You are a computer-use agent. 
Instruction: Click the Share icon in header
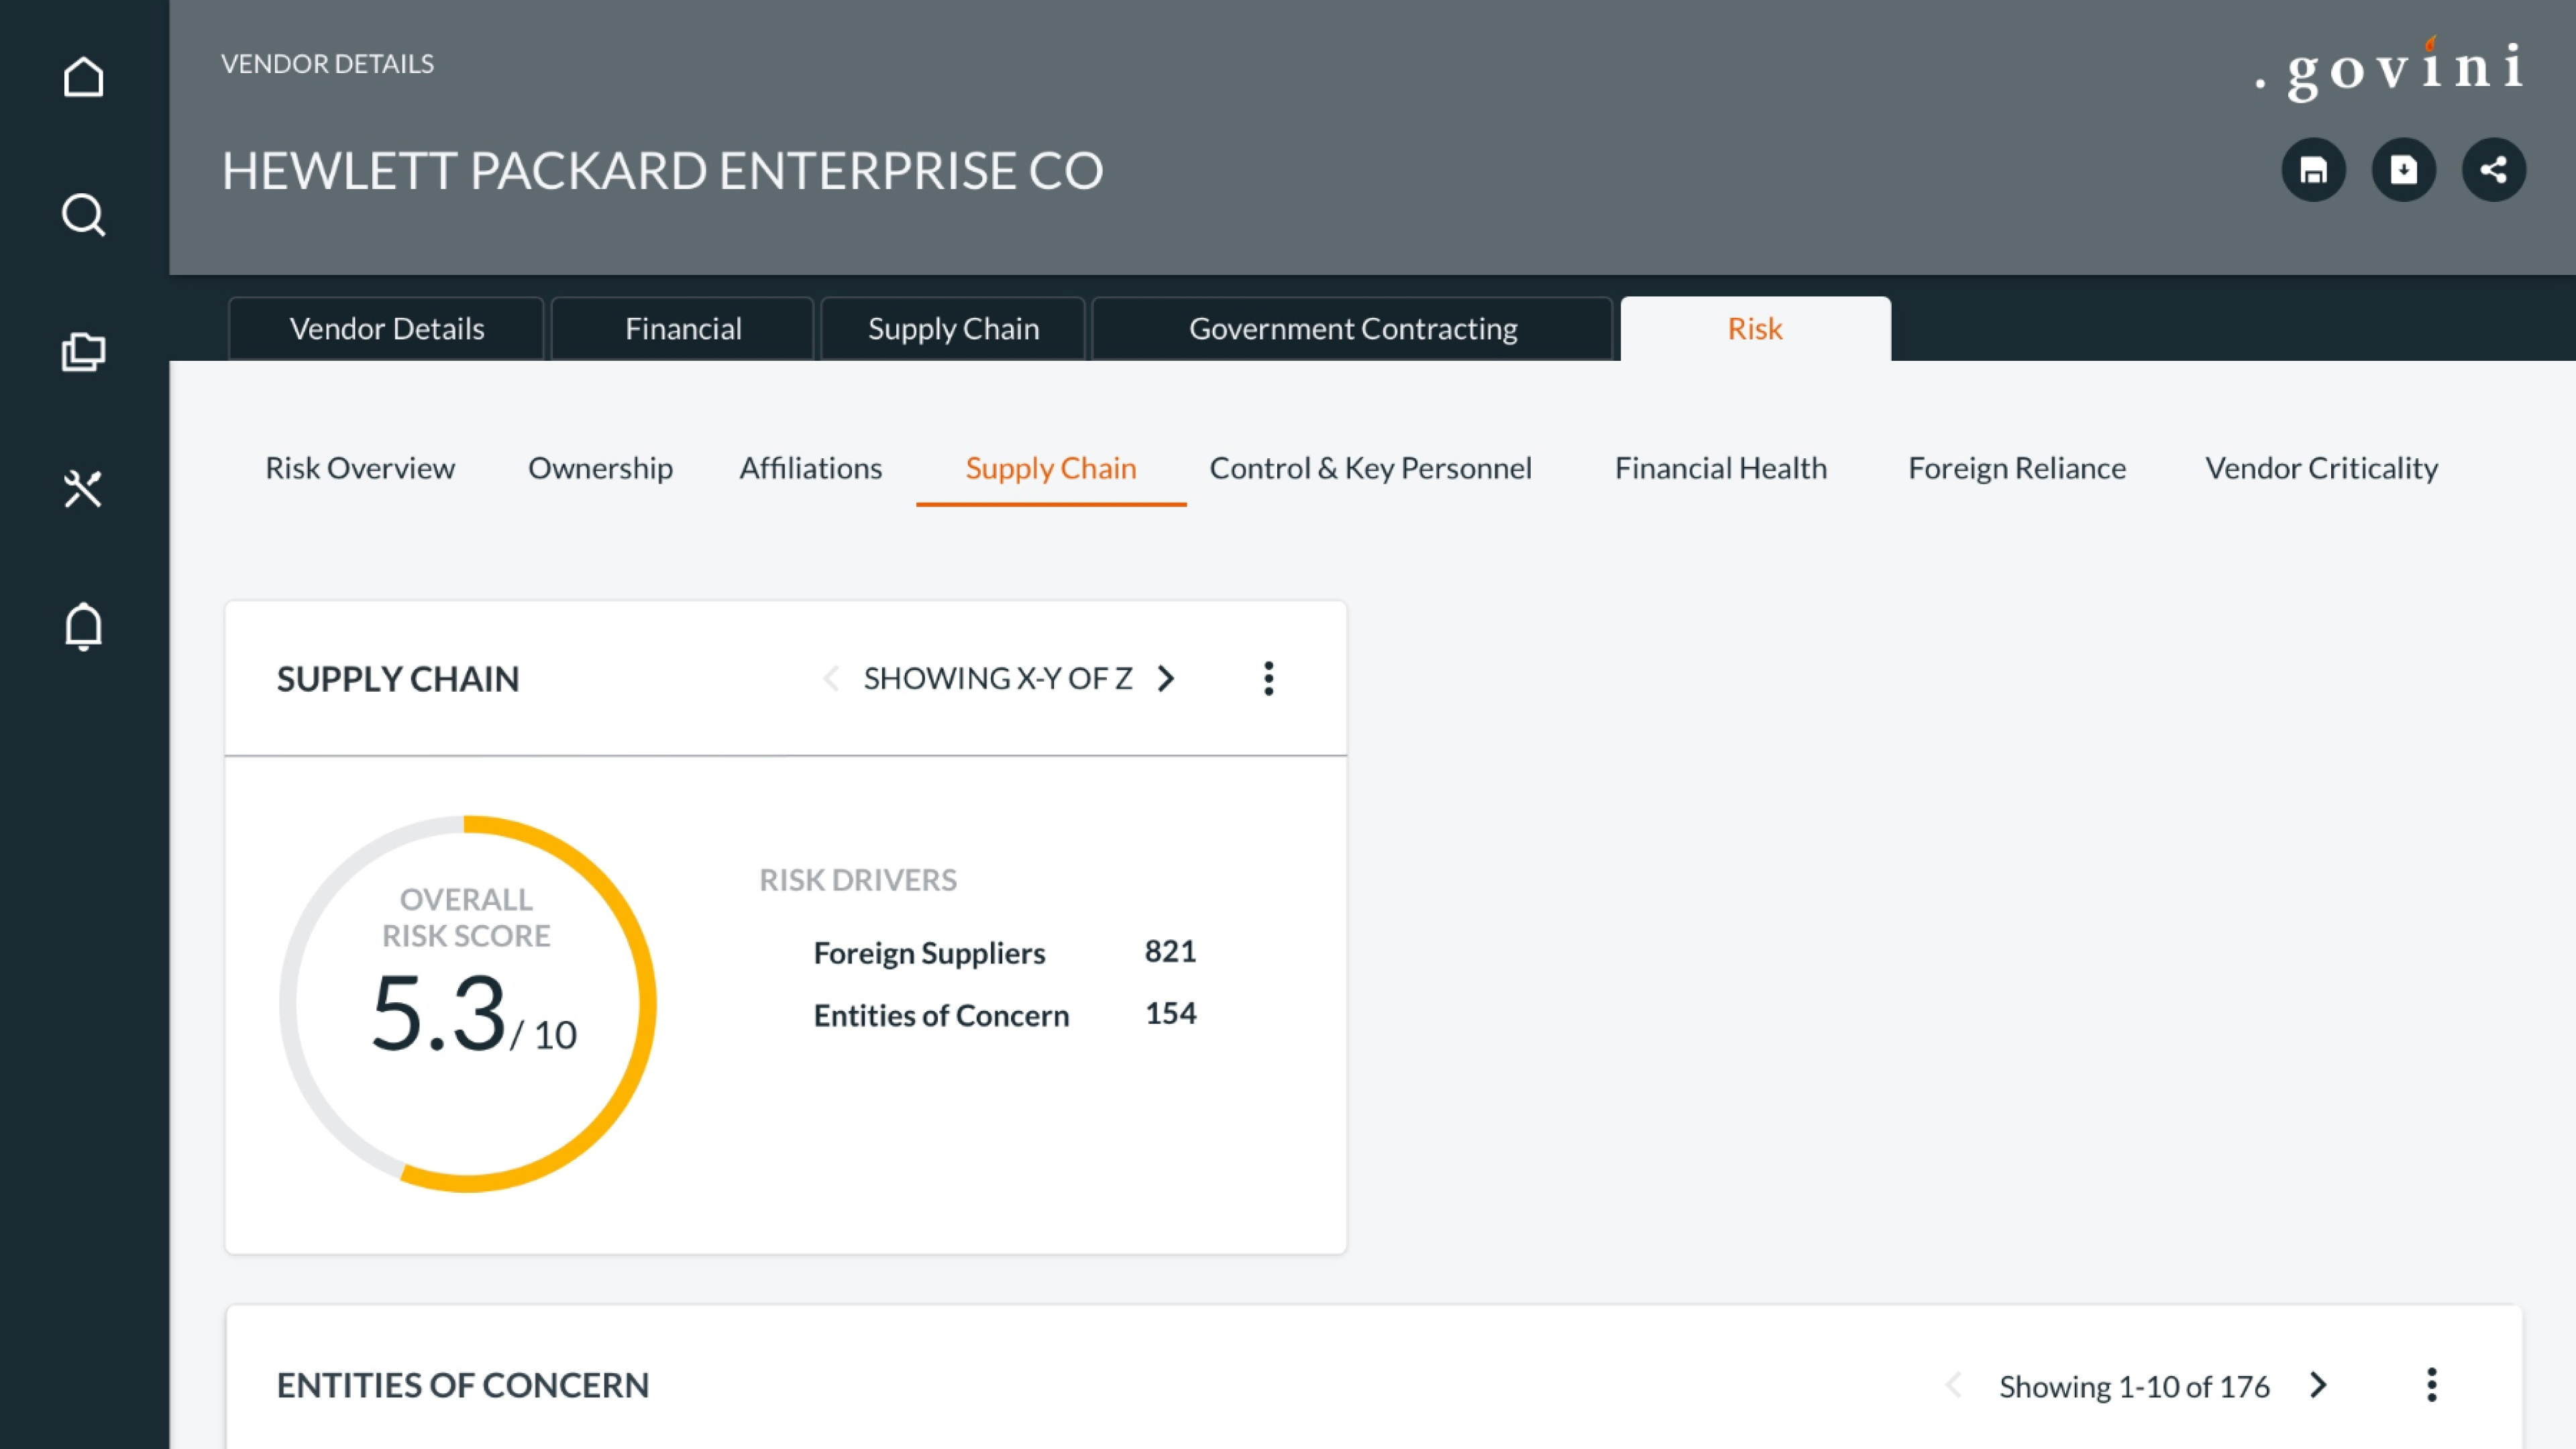pos(2493,170)
